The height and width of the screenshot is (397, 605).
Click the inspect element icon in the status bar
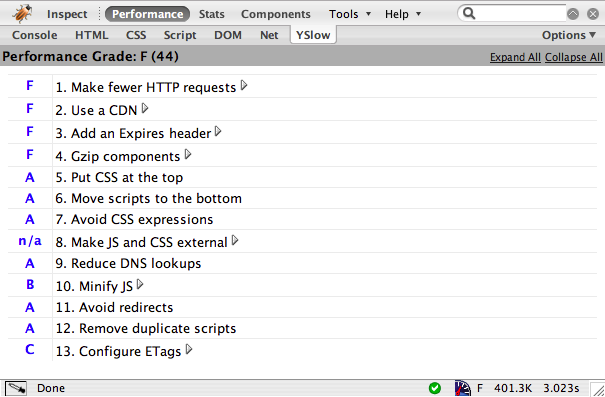[x=16, y=388]
